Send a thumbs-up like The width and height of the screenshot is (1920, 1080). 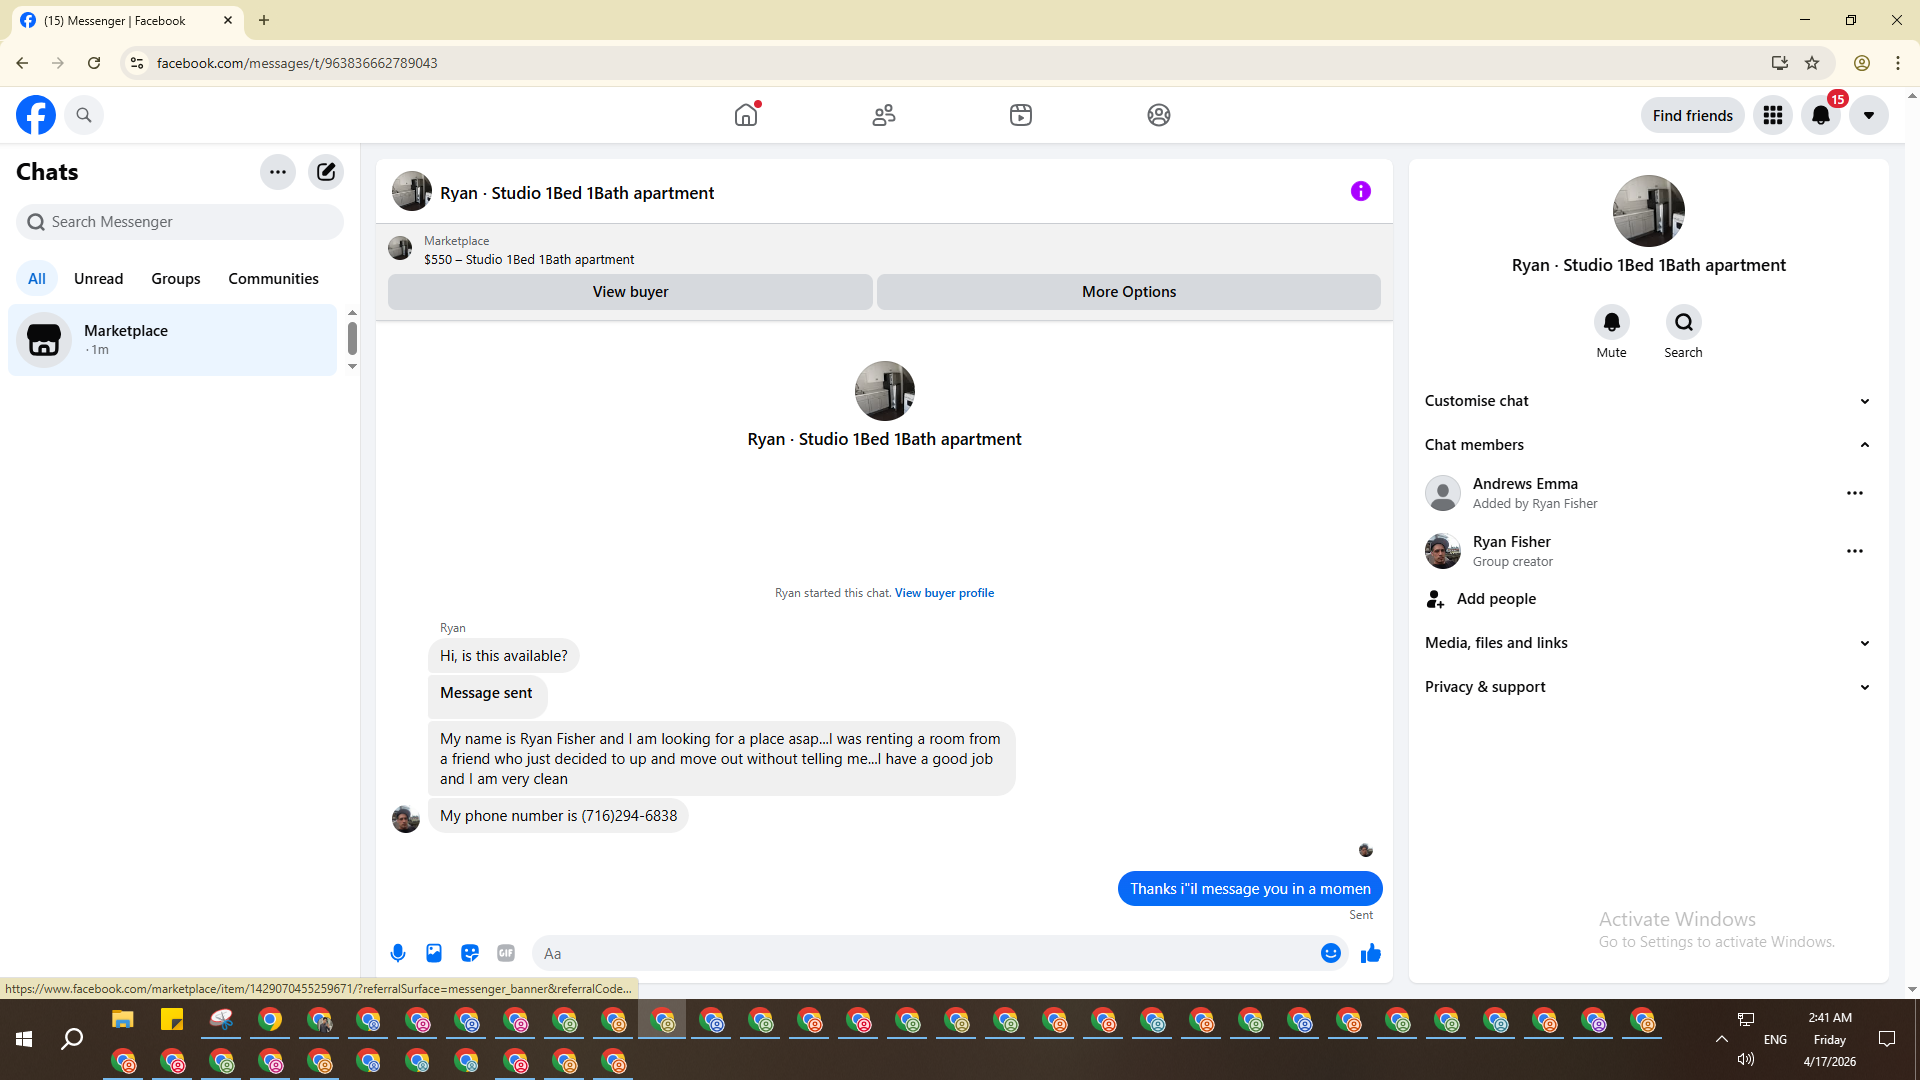coord(1371,953)
